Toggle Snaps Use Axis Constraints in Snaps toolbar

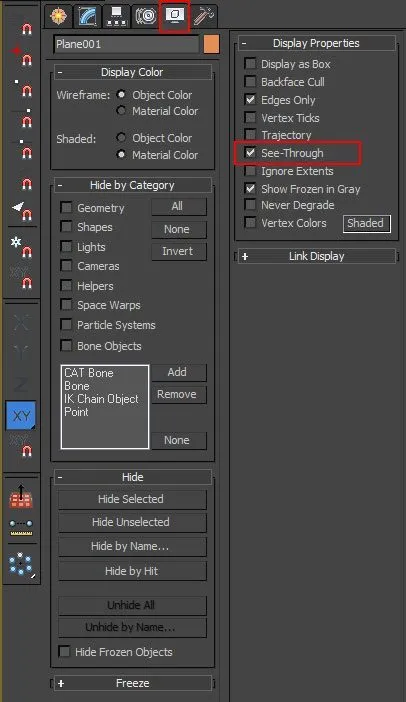point(21,278)
